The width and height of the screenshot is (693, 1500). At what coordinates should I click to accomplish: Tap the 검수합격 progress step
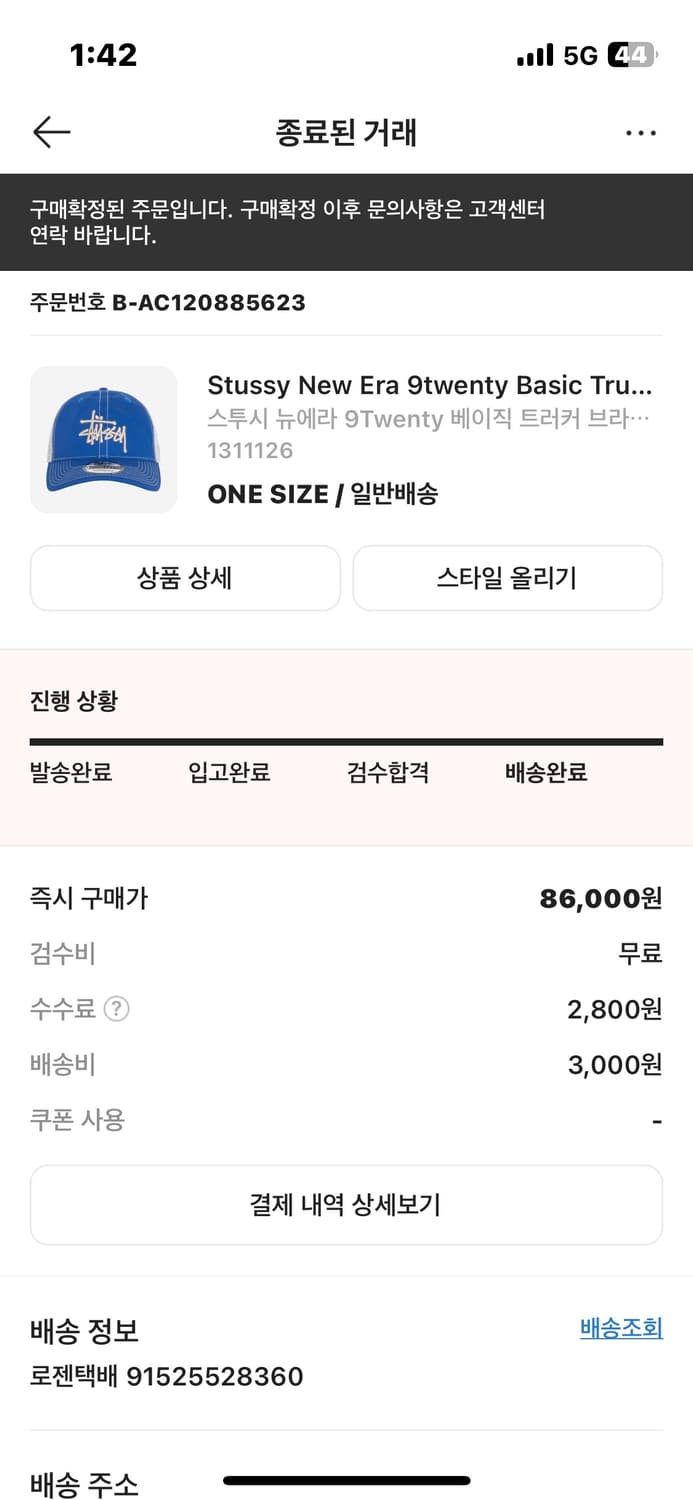point(388,772)
